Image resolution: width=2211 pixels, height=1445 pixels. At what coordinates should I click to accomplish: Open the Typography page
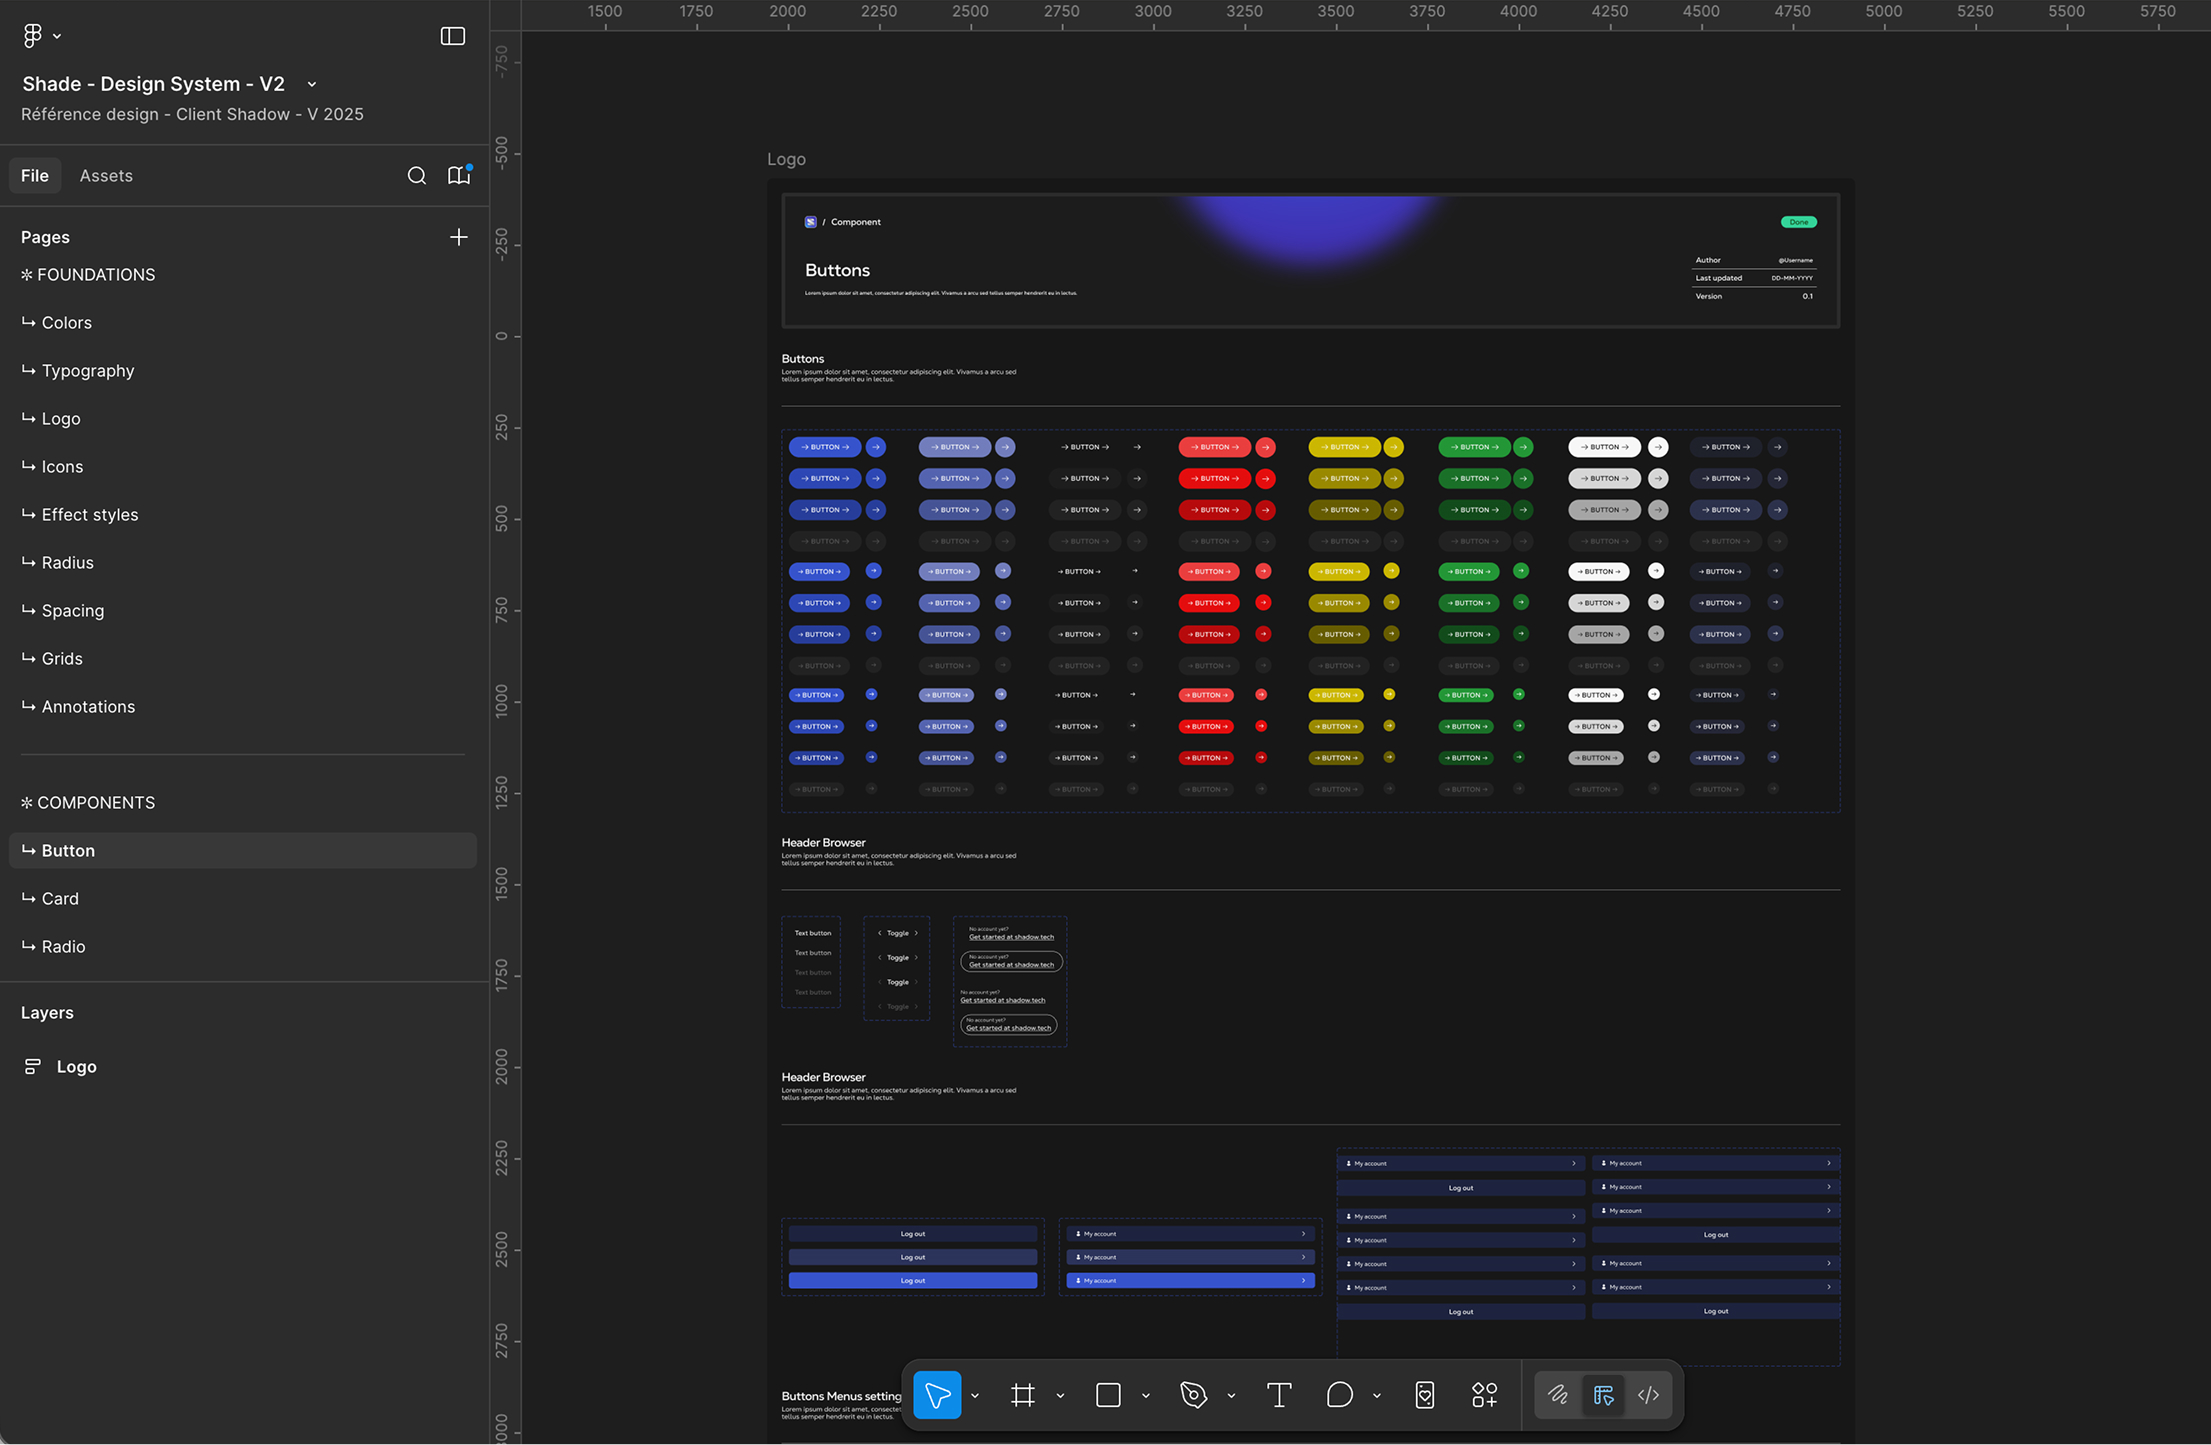[88, 371]
